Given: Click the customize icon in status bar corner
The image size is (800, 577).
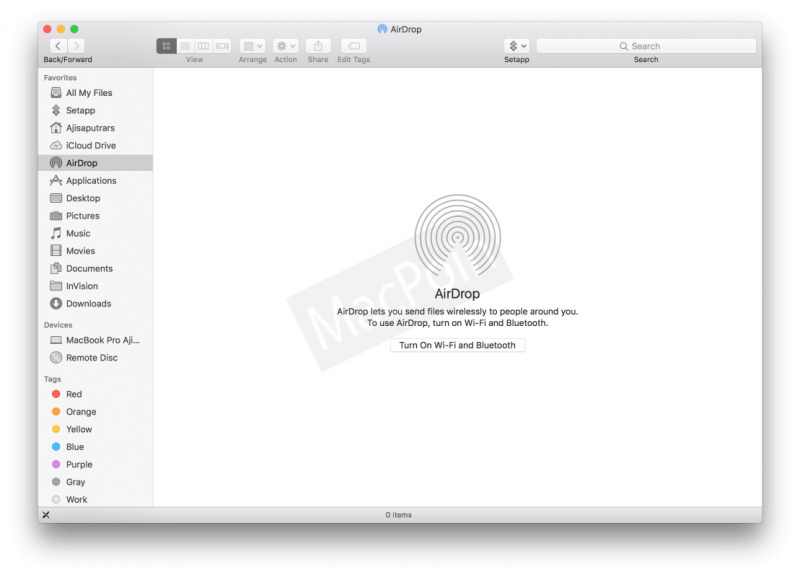Looking at the screenshot, I should 46,515.
